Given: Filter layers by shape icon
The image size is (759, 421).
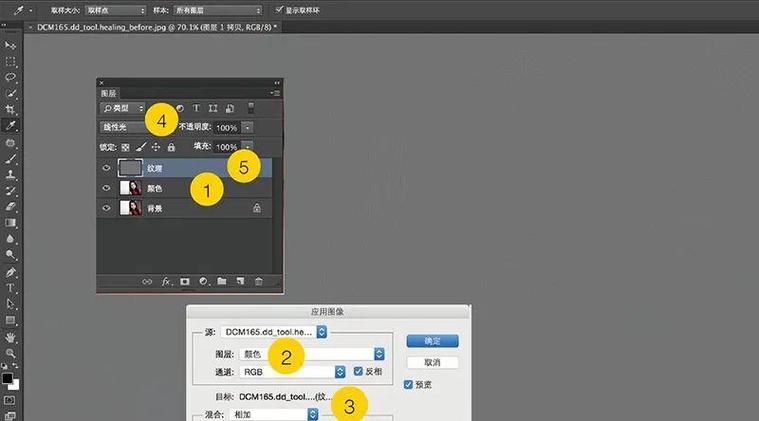Looking at the screenshot, I should coord(213,108).
